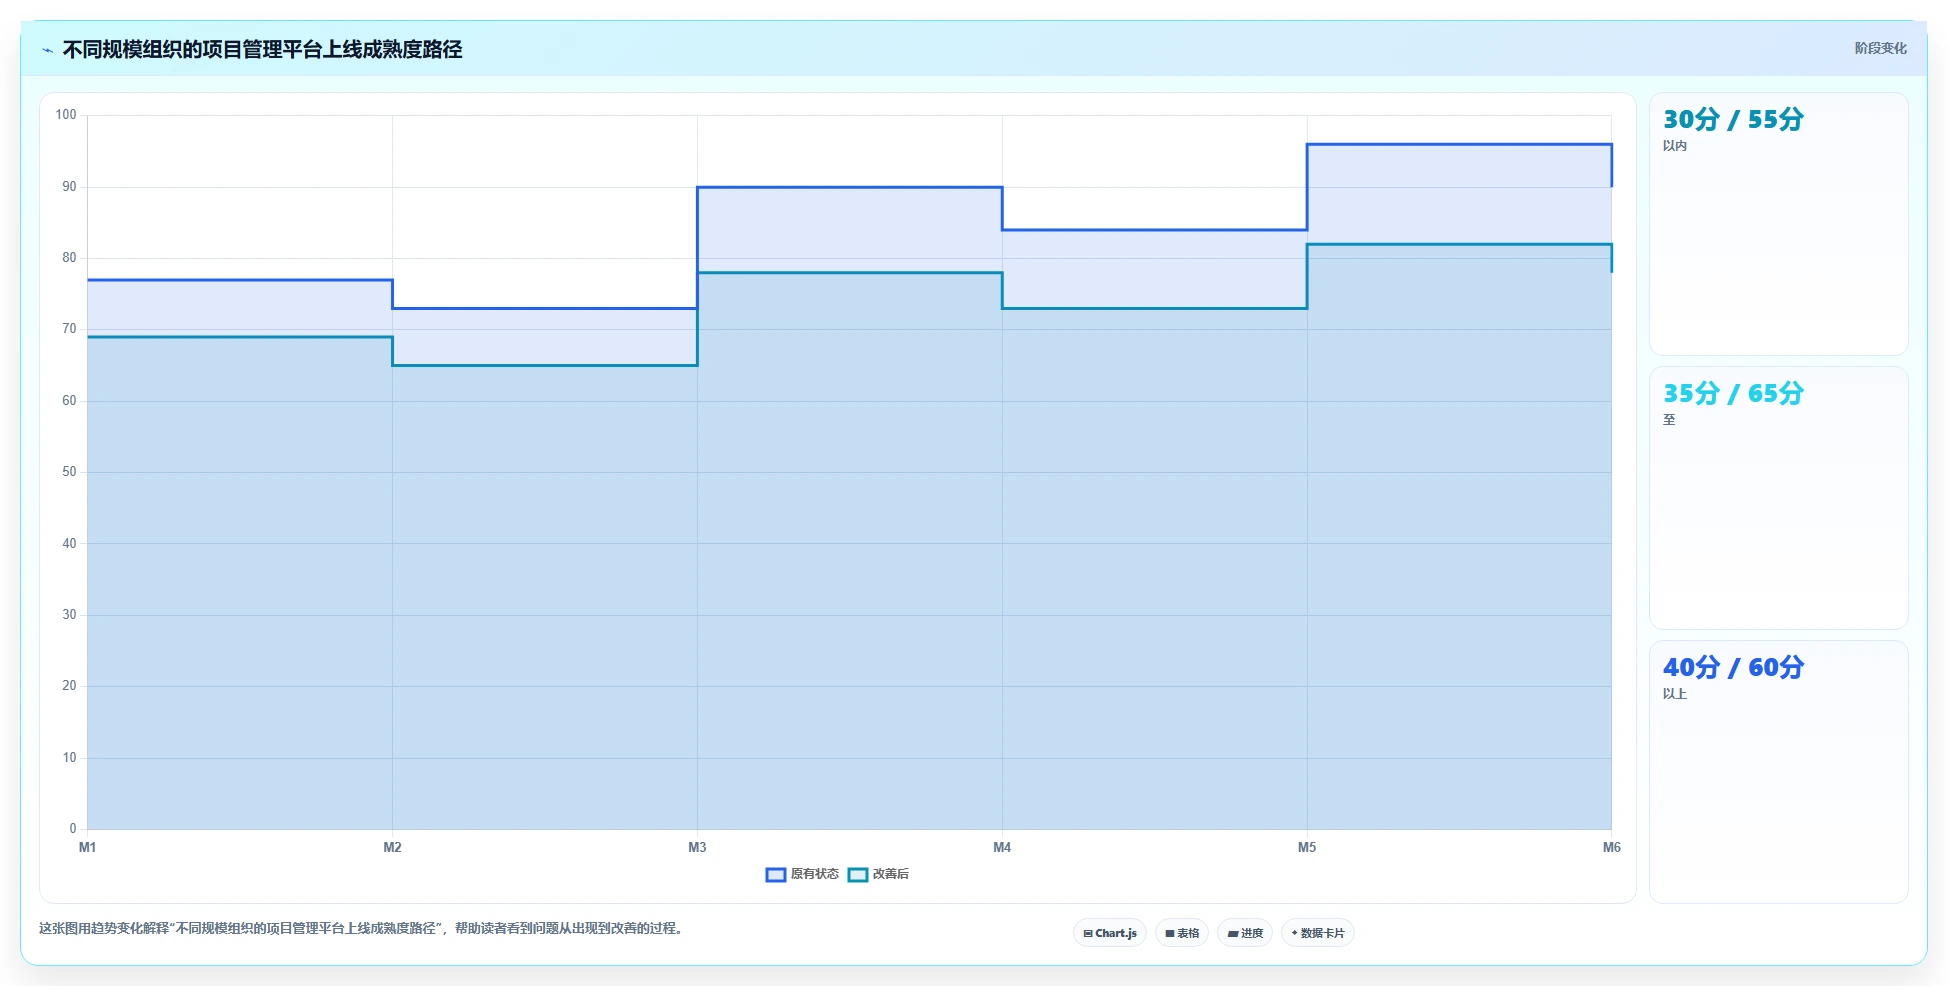Image resolution: width=1948 pixels, height=986 pixels.
Task: Click the 50 y-axis tick label
Action: click(69, 472)
